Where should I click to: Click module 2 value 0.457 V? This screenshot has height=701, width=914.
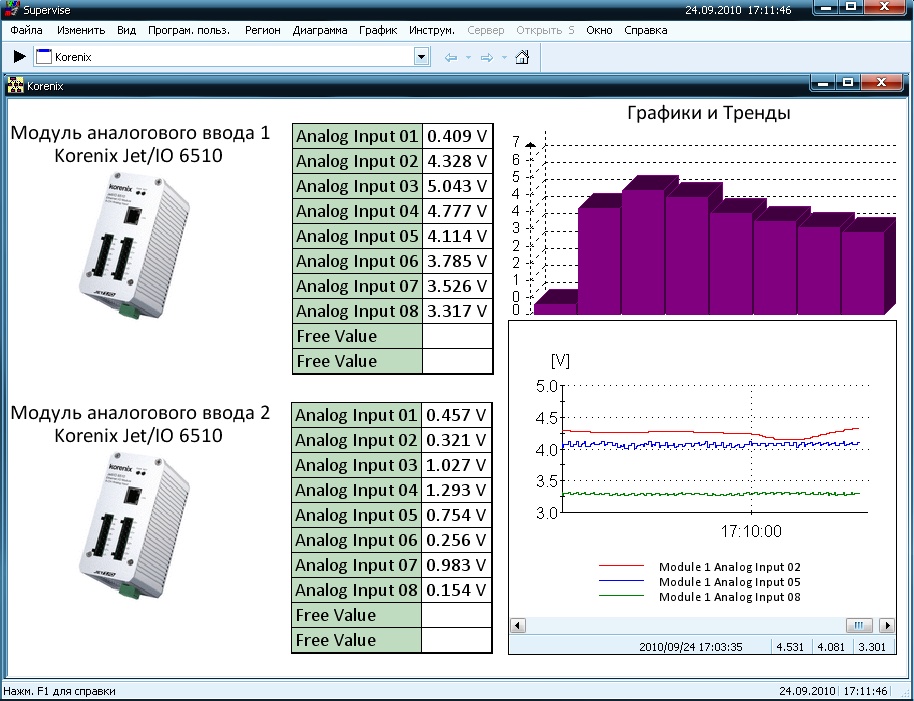(456, 415)
